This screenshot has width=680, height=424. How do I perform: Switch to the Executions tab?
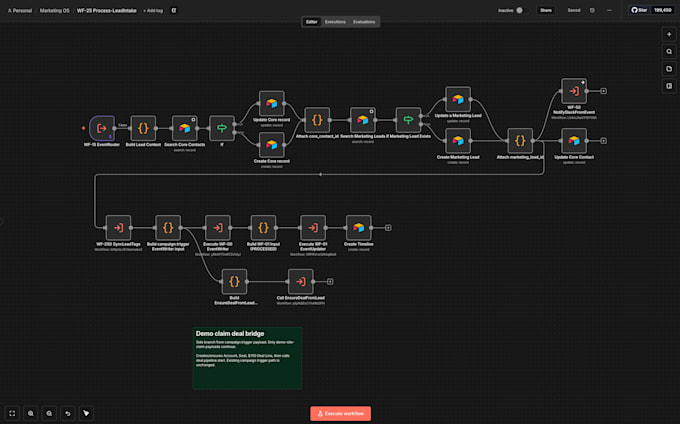335,22
